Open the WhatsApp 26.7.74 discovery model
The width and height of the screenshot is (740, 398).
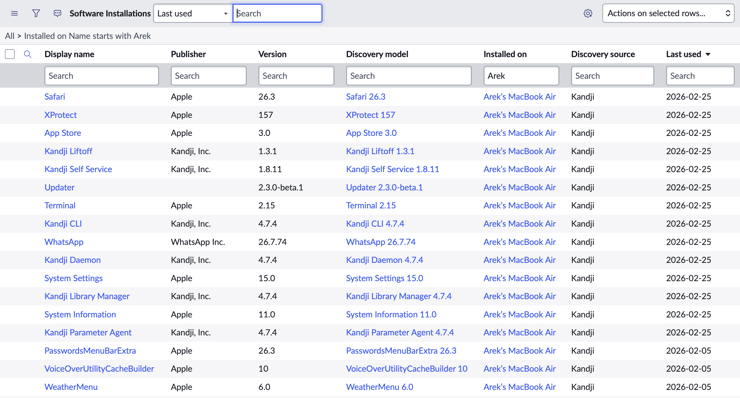point(381,242)
